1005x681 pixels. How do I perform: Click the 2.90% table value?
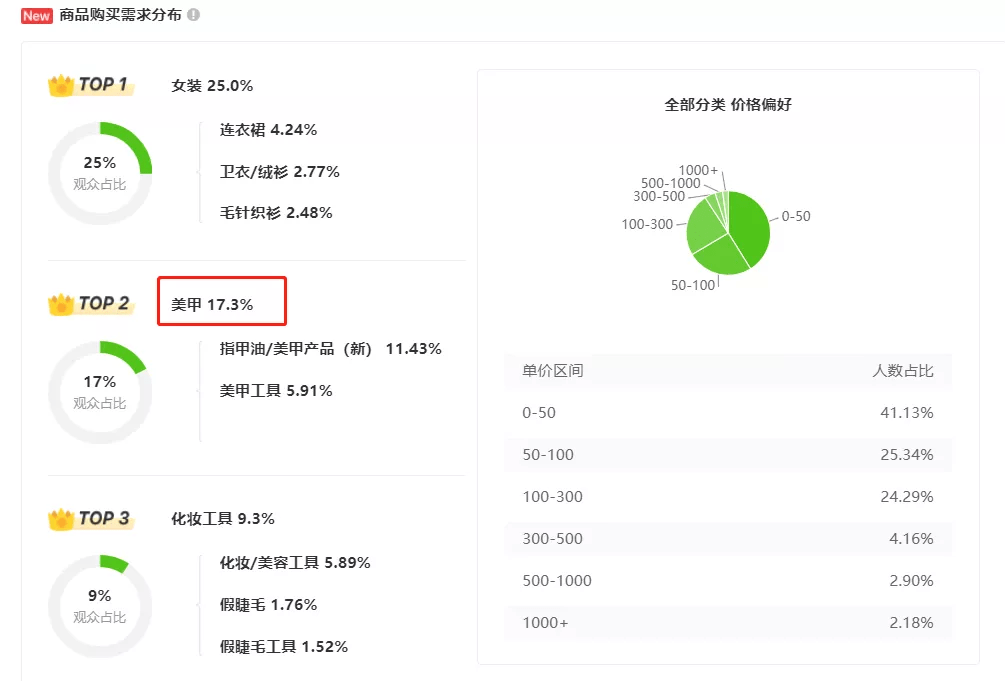pyautogui.click(x=911, y=581)
